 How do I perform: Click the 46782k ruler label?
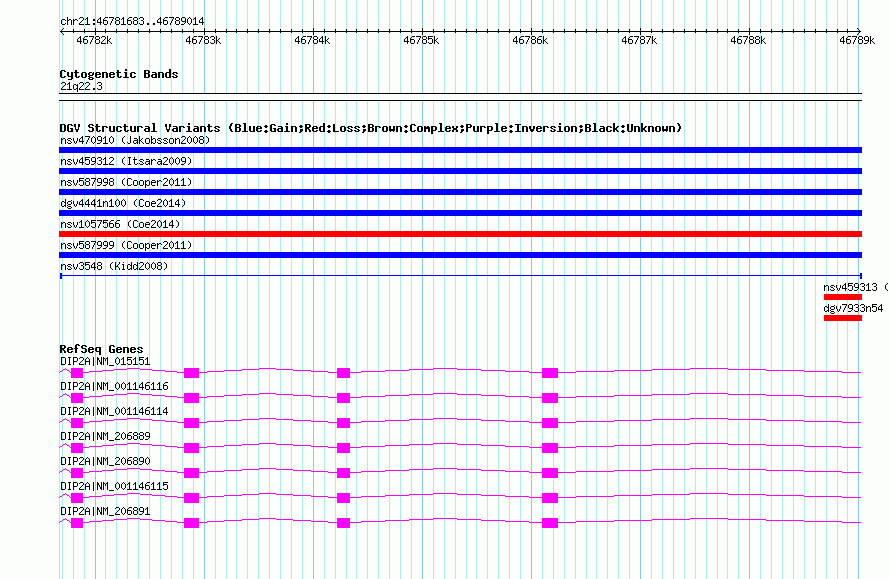94,40
